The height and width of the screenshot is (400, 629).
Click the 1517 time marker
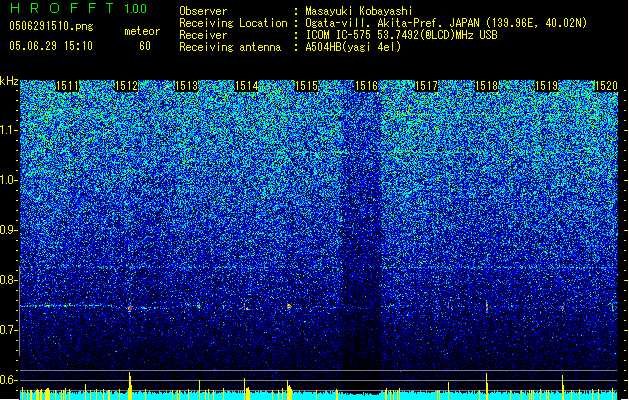pos(426,86)
